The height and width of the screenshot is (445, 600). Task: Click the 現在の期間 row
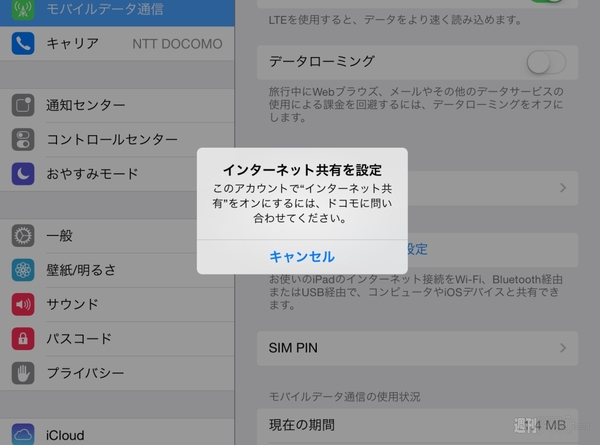click(x=417, y=425)
